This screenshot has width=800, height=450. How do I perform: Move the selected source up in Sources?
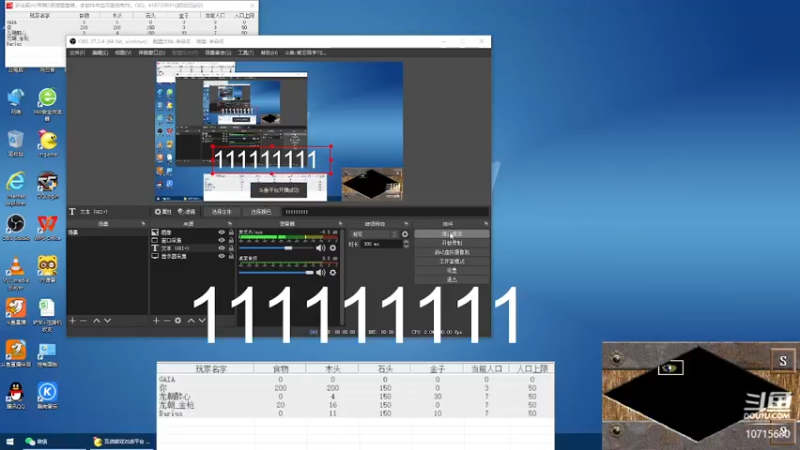[191, 320]
